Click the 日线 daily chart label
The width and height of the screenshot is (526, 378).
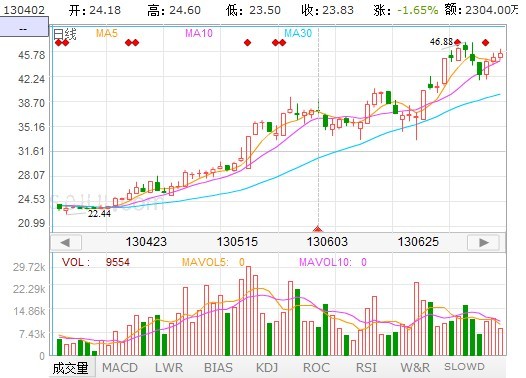point(65,34)
